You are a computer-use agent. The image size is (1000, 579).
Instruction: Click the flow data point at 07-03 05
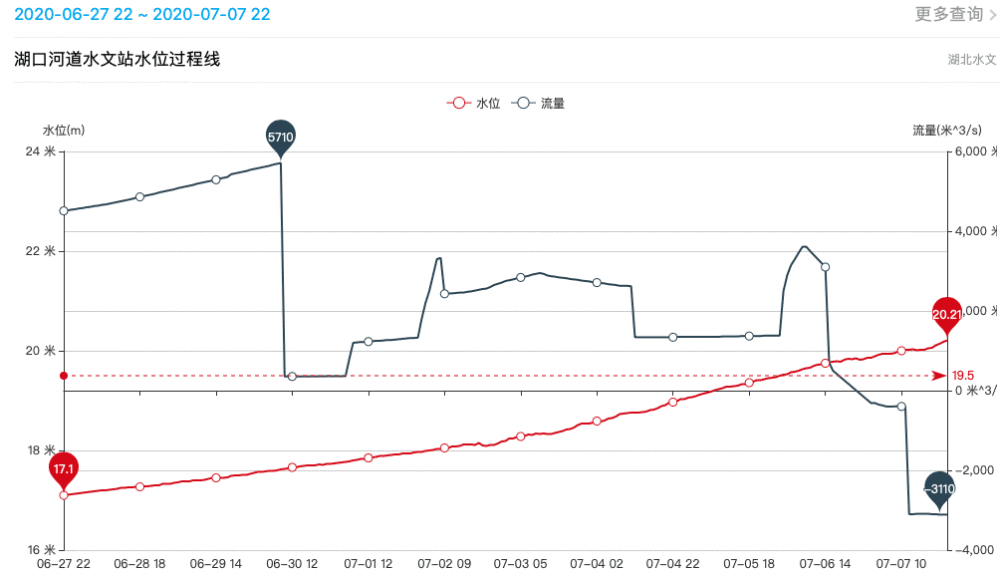pyautogui.click(x=521, y=277)
